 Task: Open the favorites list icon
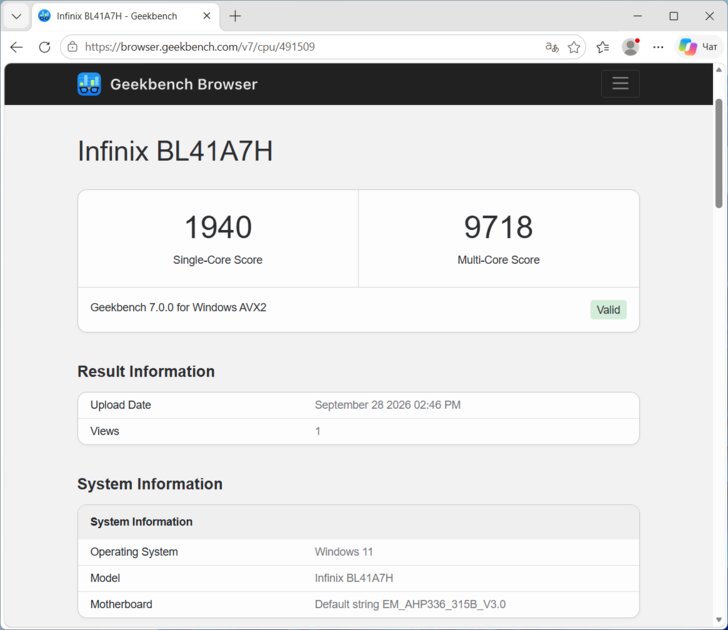(x=603, y=47)
